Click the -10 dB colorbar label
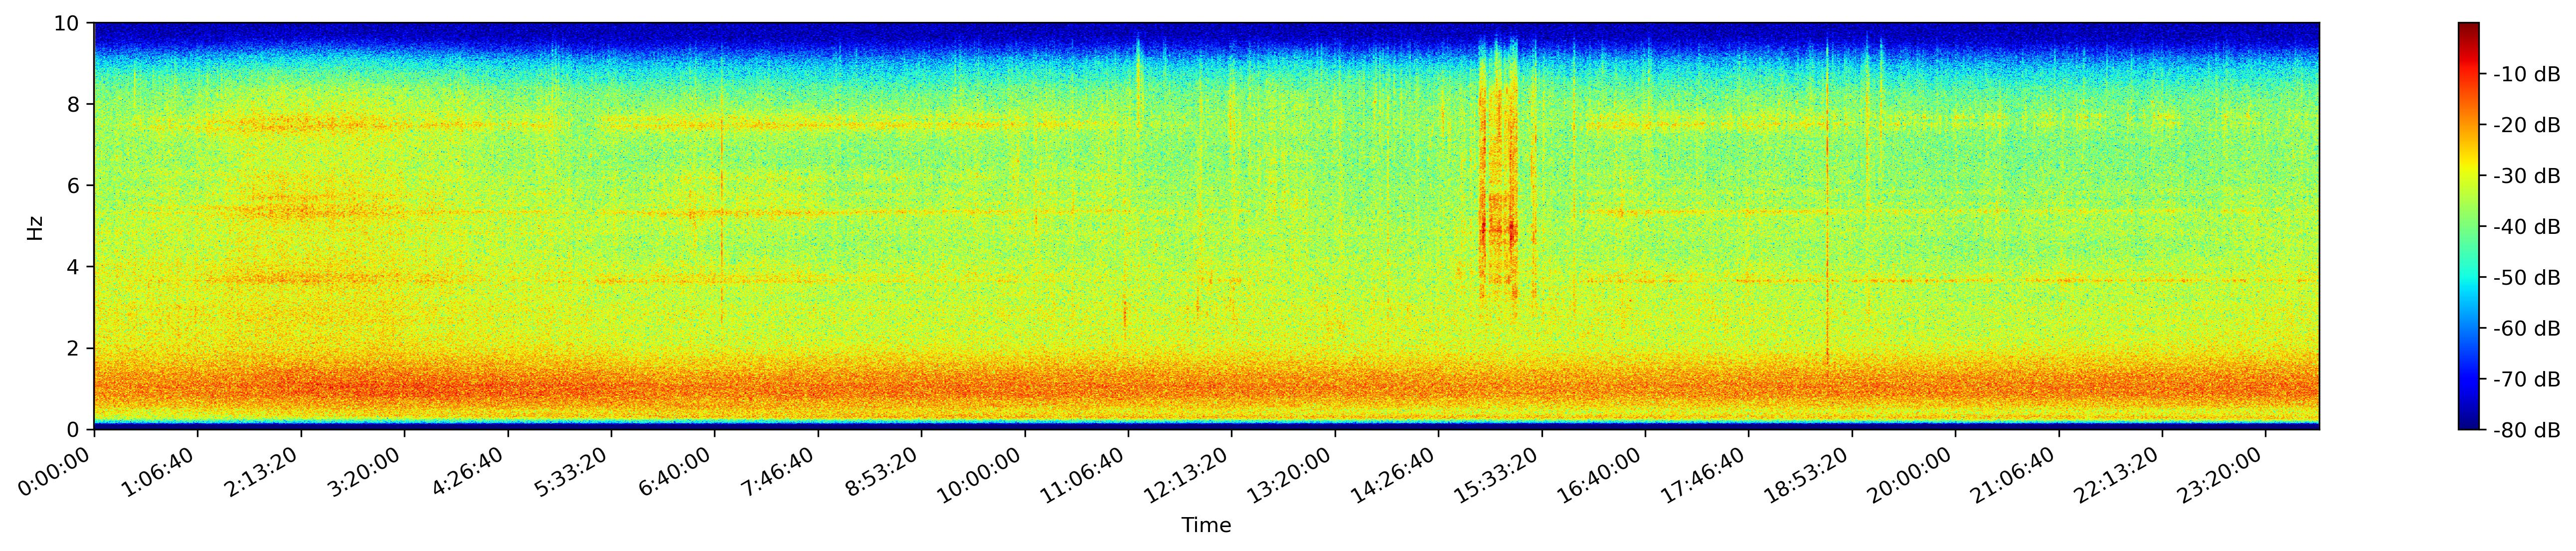Viewport: 2576px width, 551px height. tap(2526, 74)
